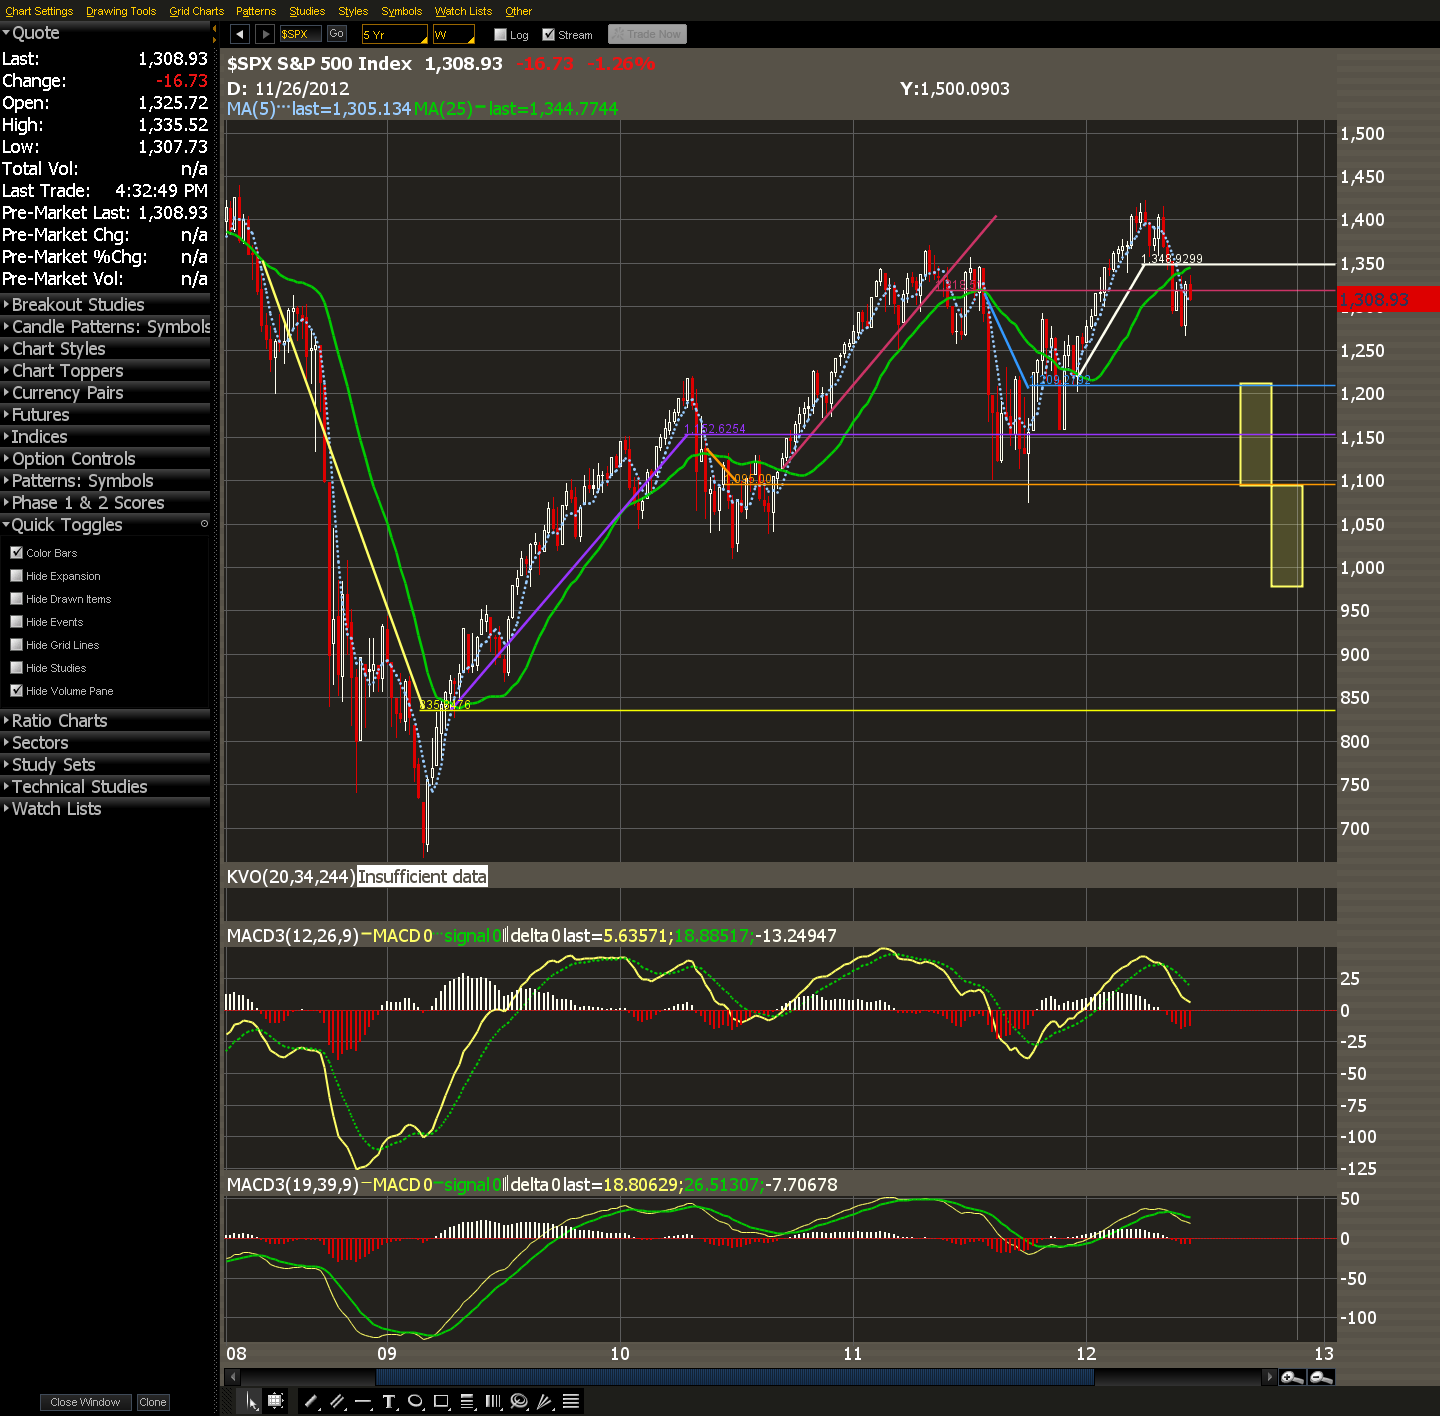
Task: Click the Go button
Action: pyautogui.click(x=337, y=34)
